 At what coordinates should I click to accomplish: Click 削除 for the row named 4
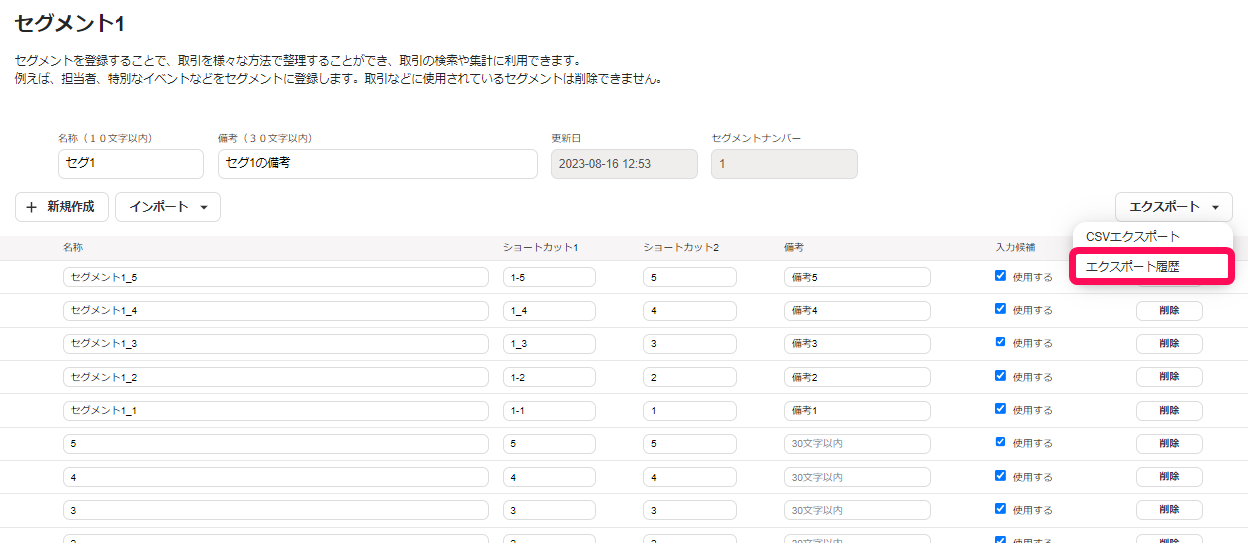1169,477
